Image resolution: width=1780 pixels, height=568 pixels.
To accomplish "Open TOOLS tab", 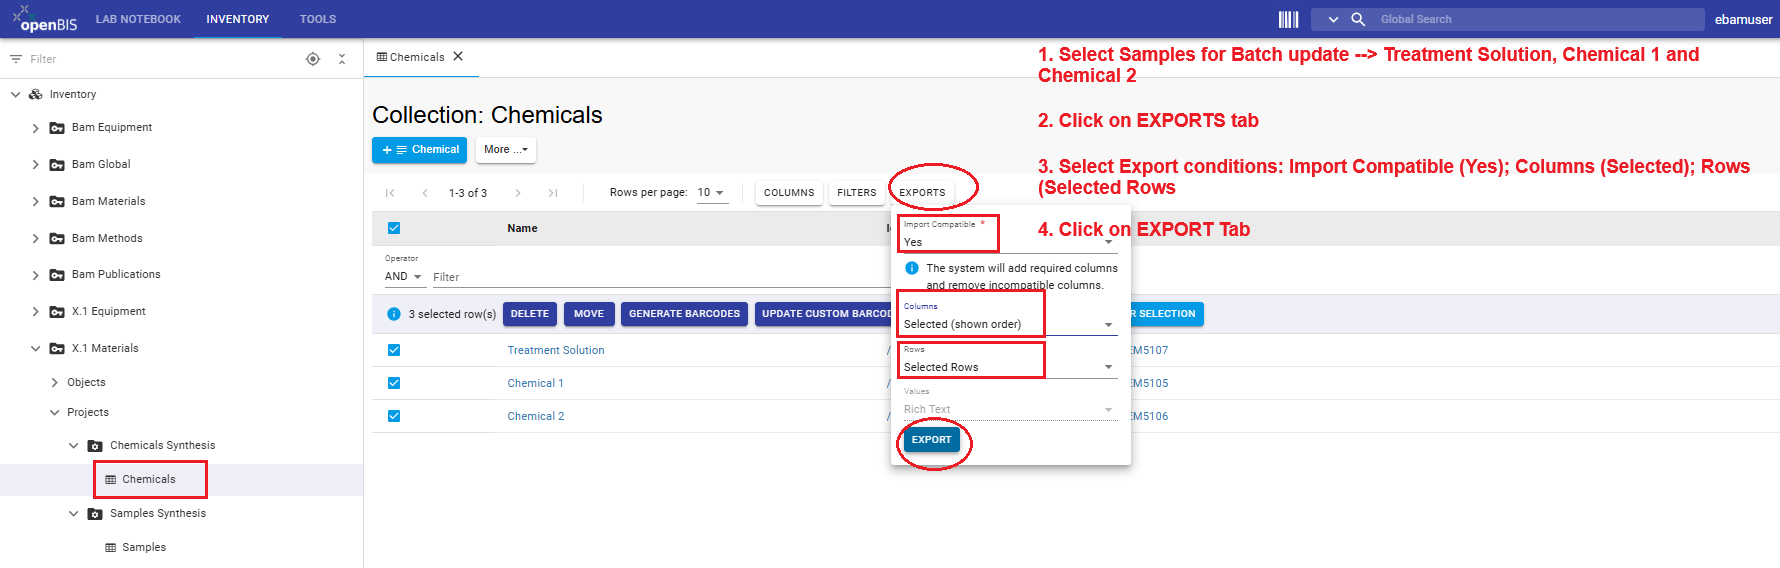I will click(318, 19).
